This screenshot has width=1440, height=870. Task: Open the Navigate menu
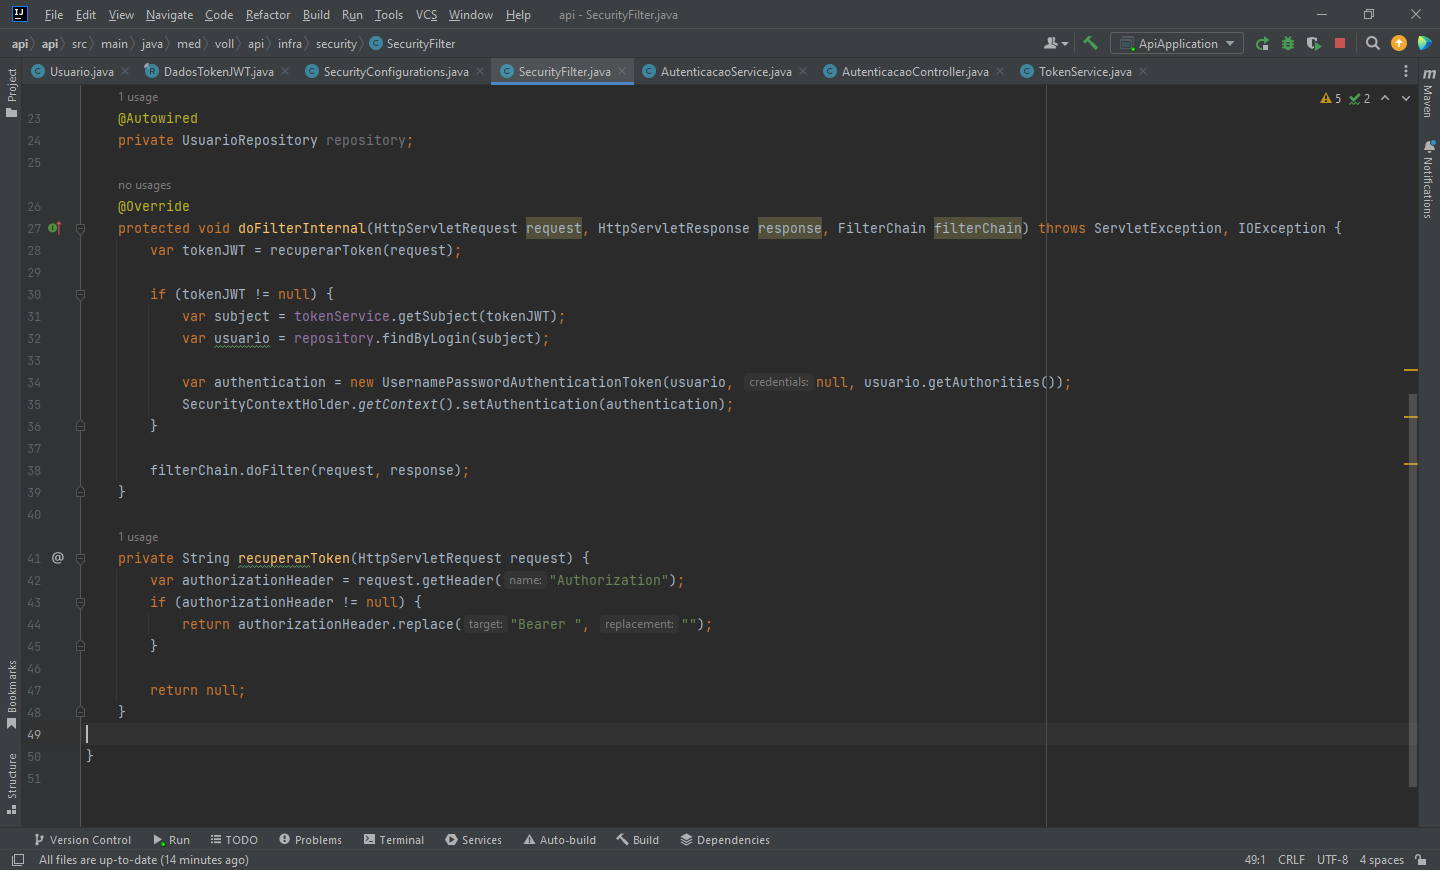click(x=169, y=15)
